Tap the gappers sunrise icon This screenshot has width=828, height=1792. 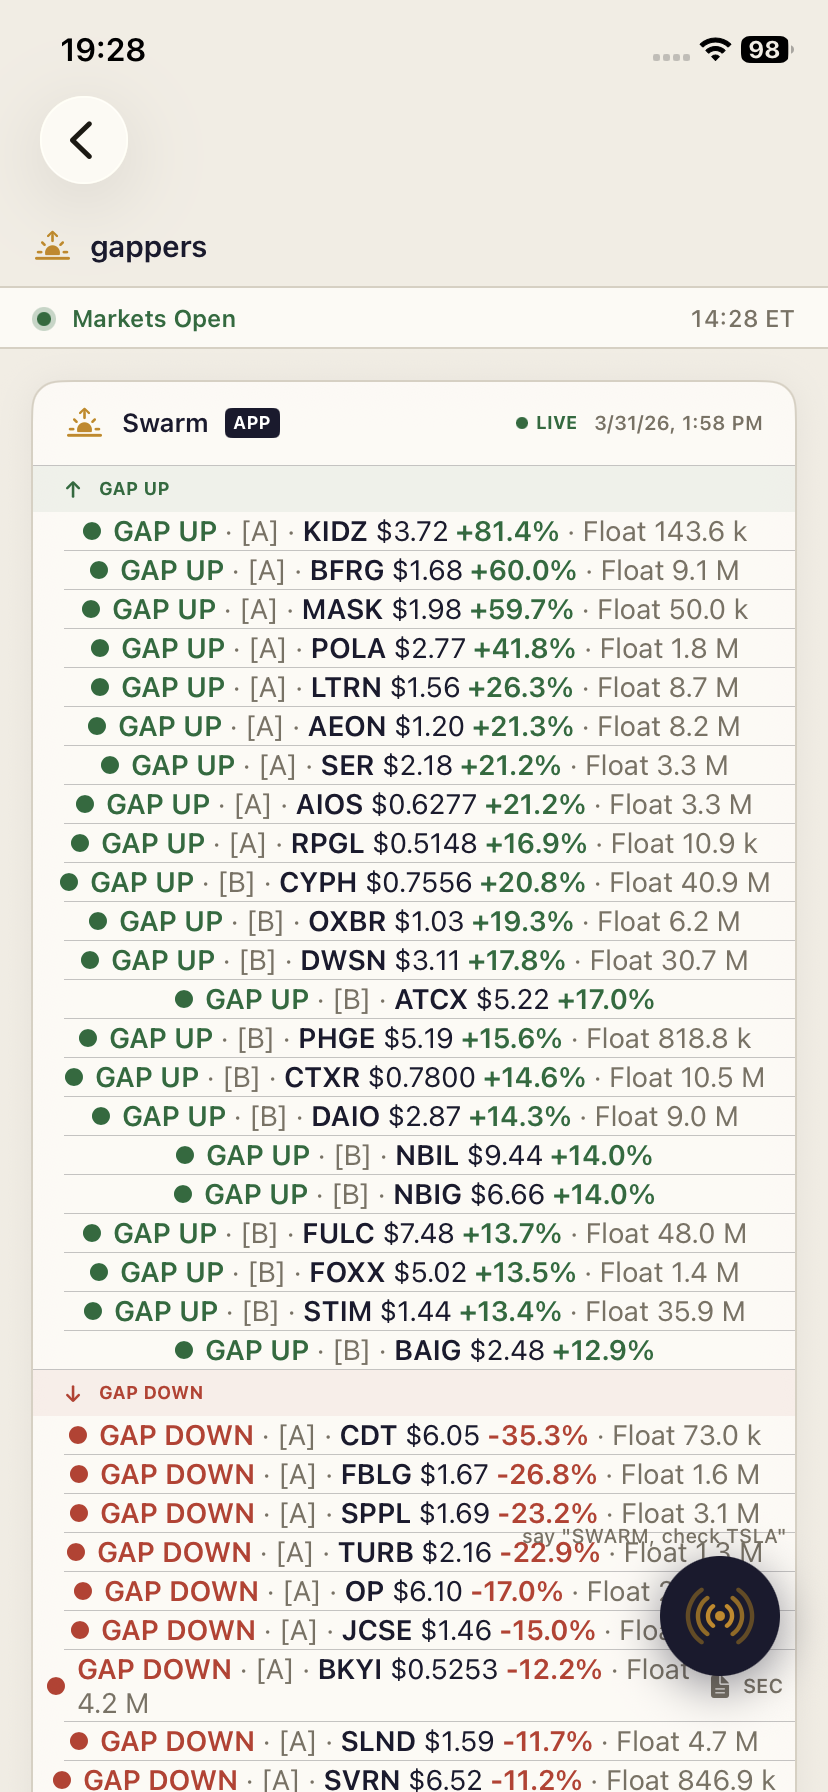pos(52,246)
